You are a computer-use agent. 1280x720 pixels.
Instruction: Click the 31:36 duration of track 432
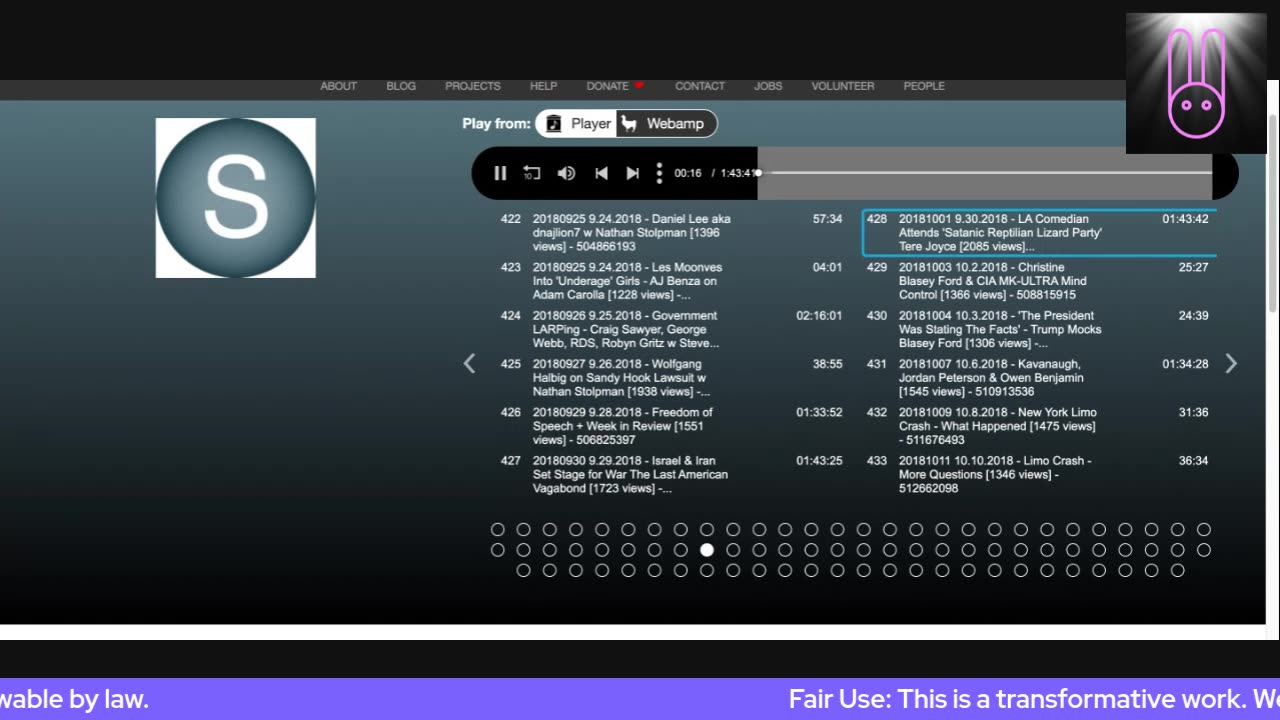[x=1193, y=412]
